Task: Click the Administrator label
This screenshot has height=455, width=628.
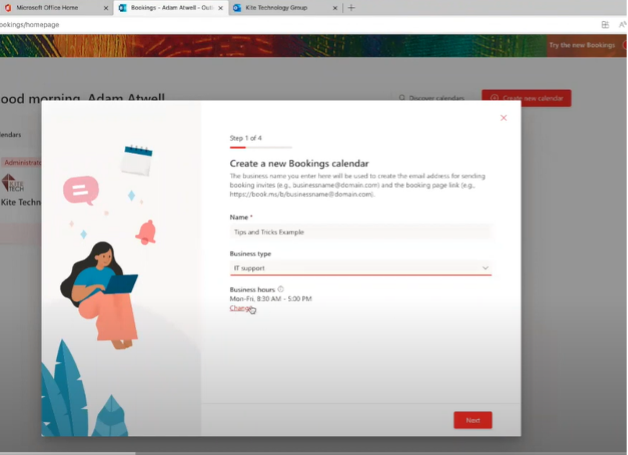Action: coord(22,163)
